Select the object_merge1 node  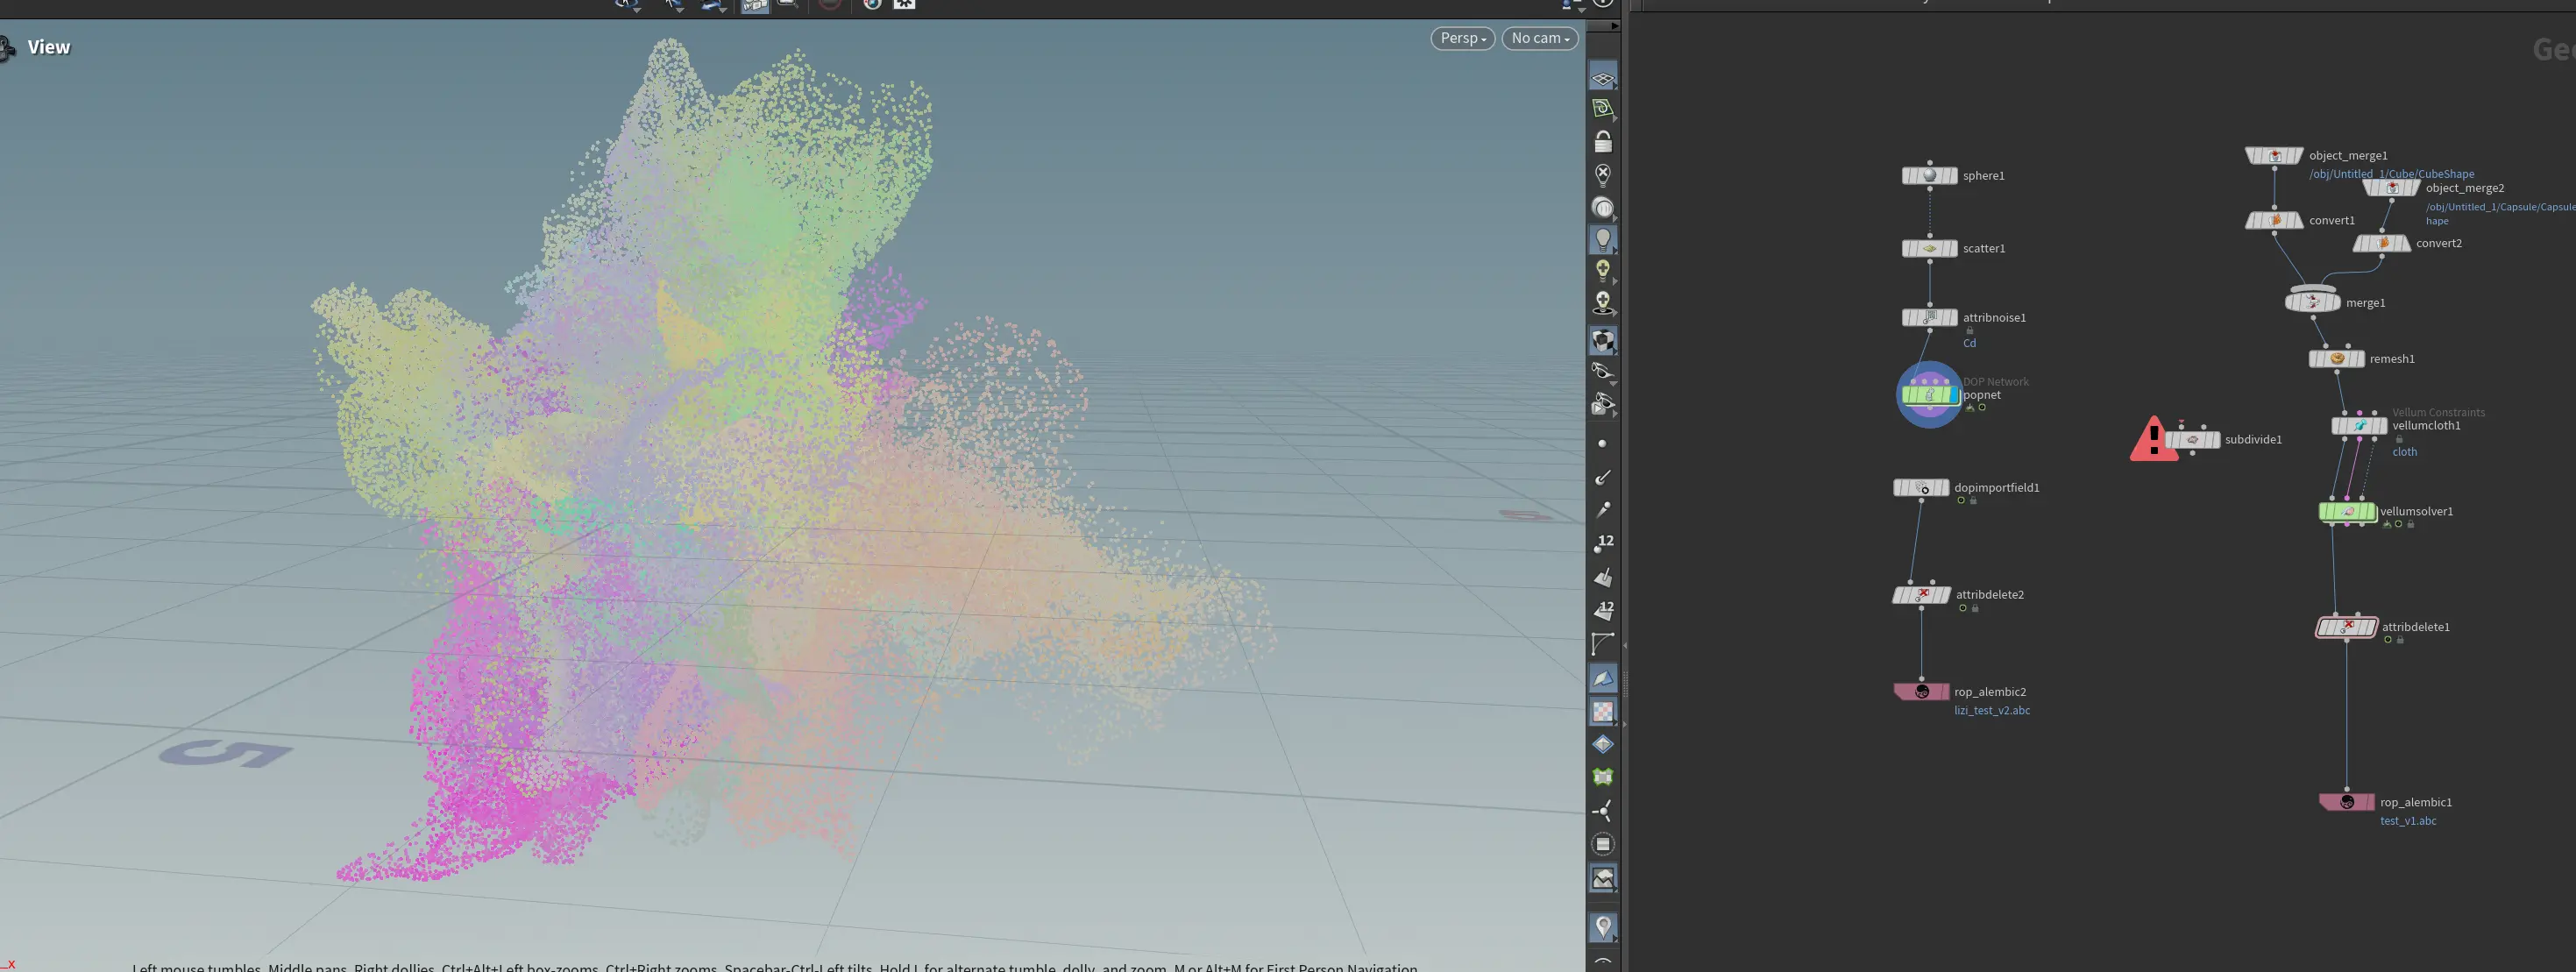tap(2274, 156)
